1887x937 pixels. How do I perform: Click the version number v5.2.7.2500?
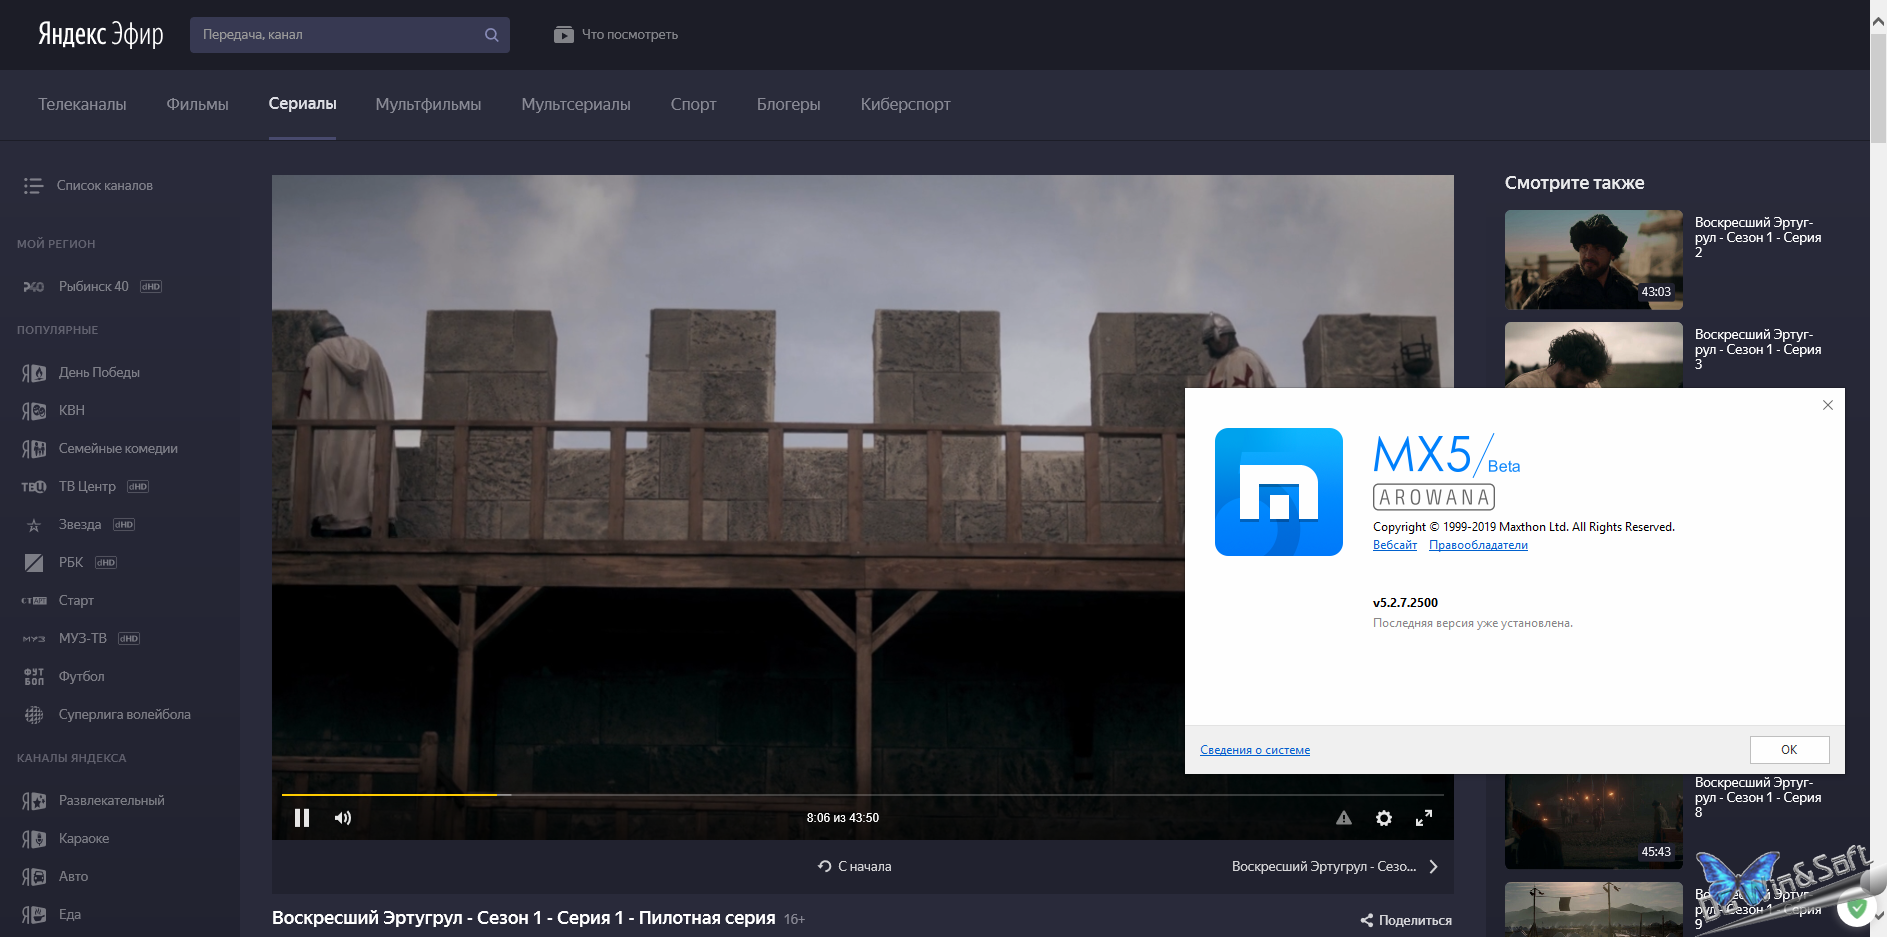point(1405,603)
